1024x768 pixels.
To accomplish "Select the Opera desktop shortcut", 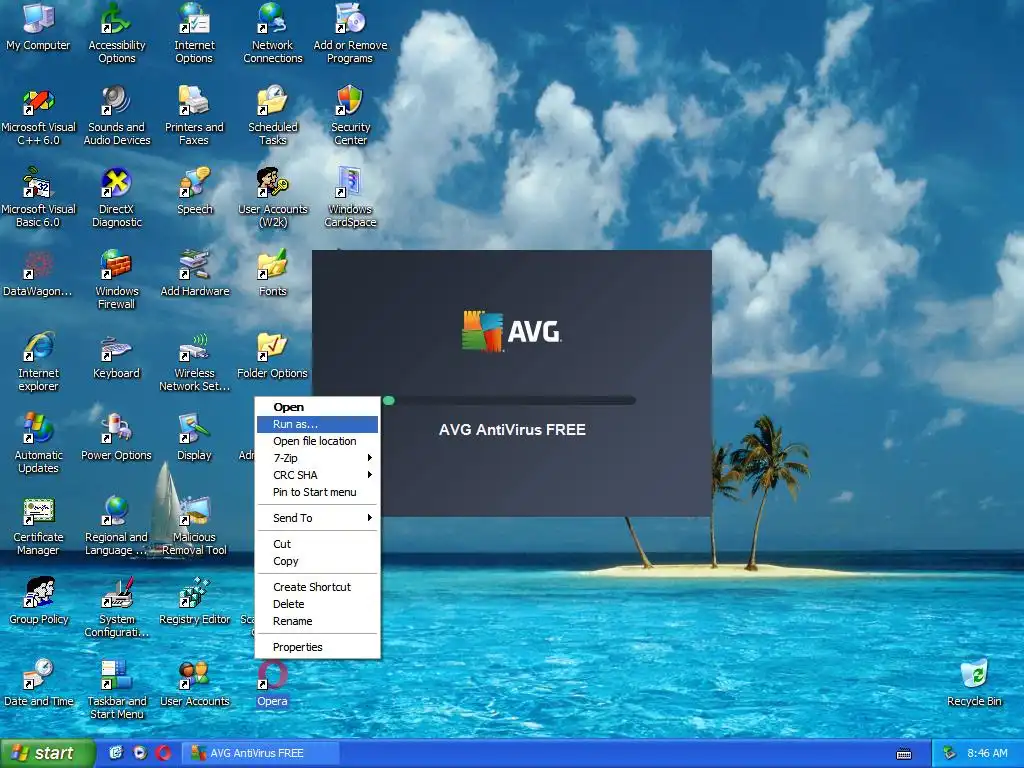I will pyautogui.click(x=272, y=683).
